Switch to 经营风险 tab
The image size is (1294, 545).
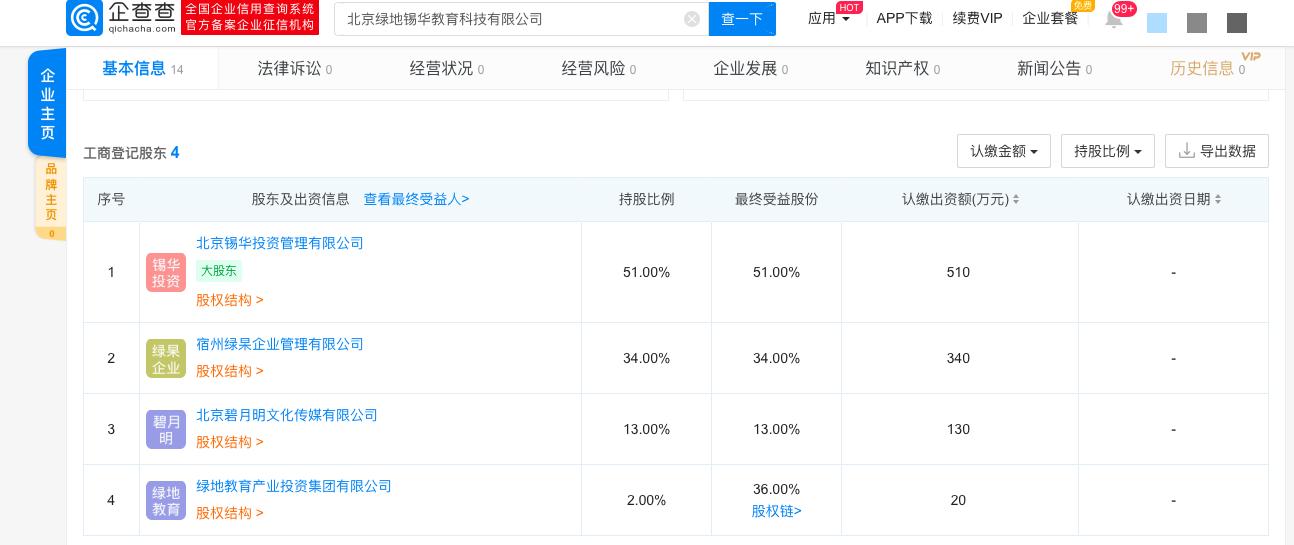coord(599,68)
